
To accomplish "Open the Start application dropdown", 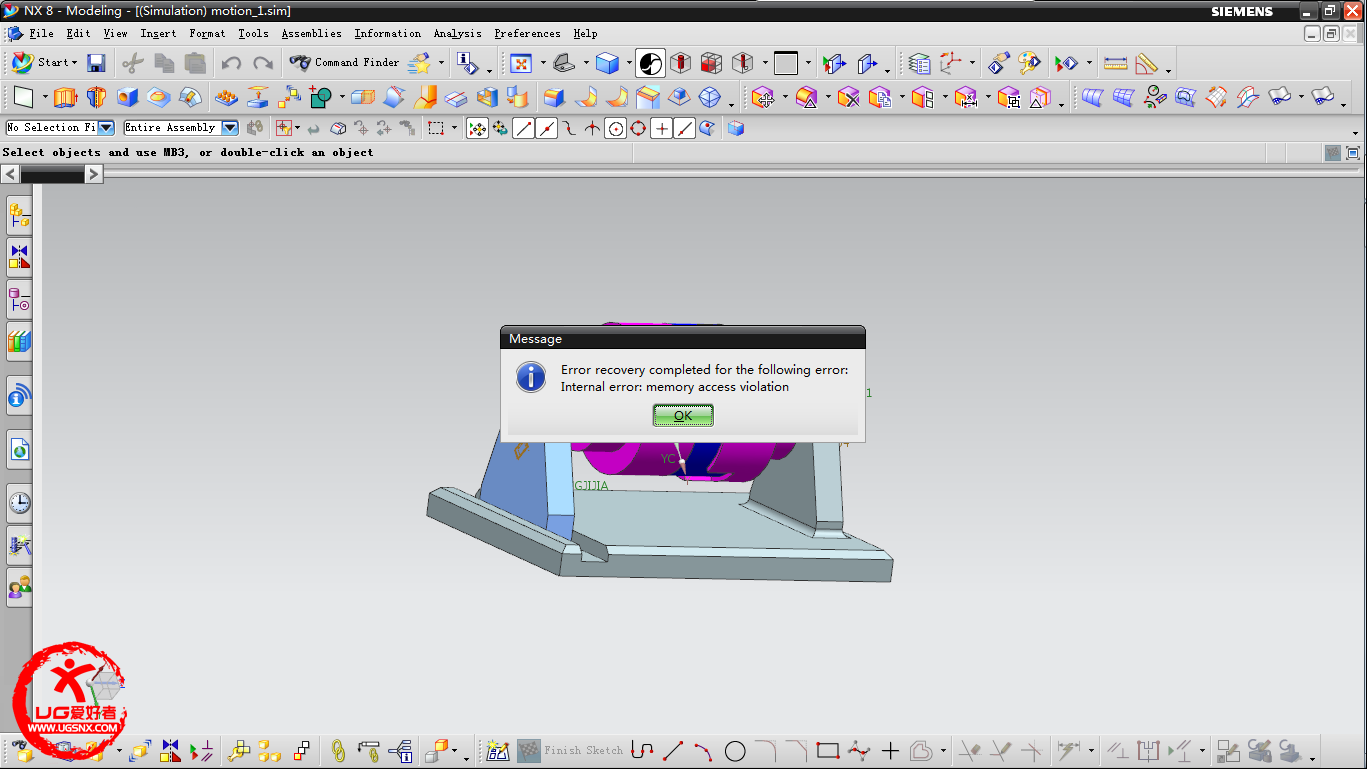I will (44, 62).
